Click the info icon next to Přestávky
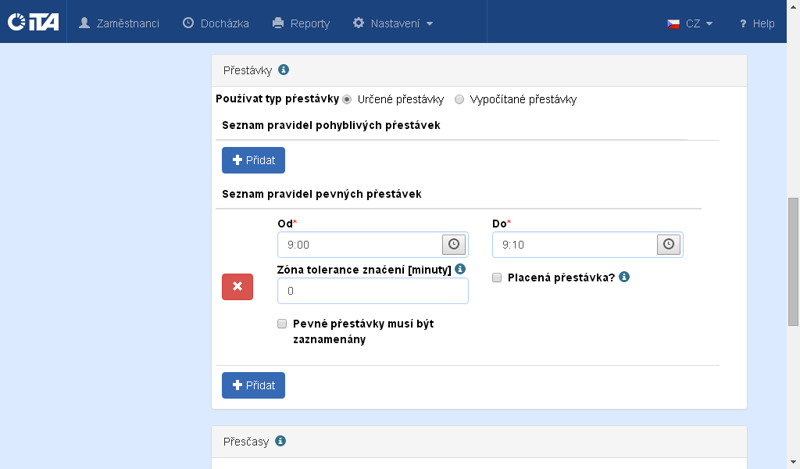The height and width of the screenshot is (469, 800). pyautogui.click(x=283, y=70)
